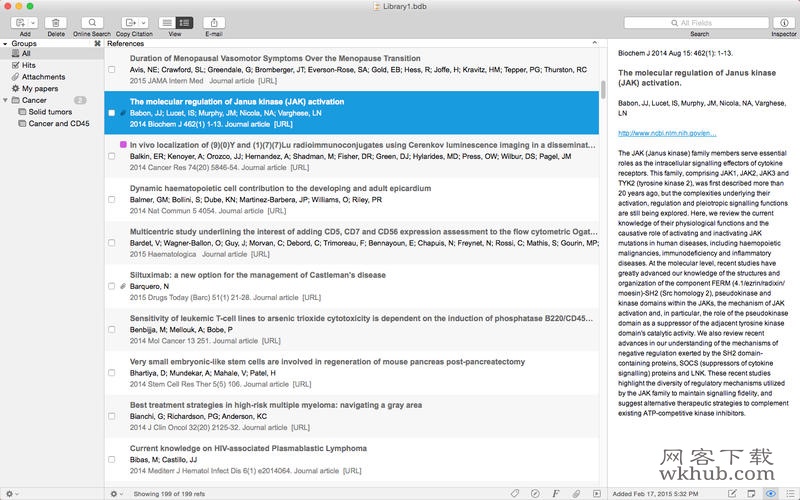
Task: Select the Cancer and CD45 group
Action: coord(52,123)
